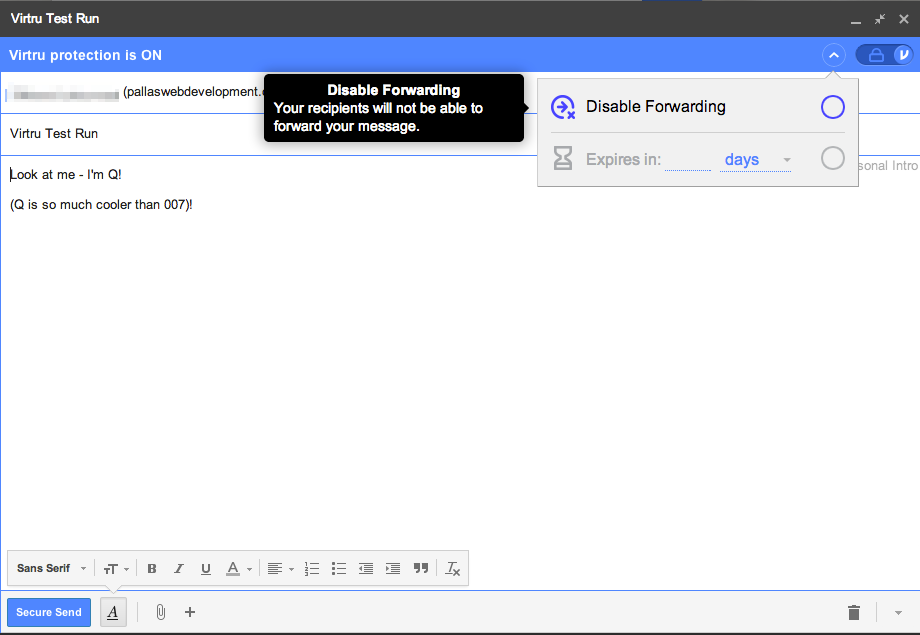The width and height of the screenshot is (920, 635).
Task: Remove formatting from selected text
Action: [452, 568]
